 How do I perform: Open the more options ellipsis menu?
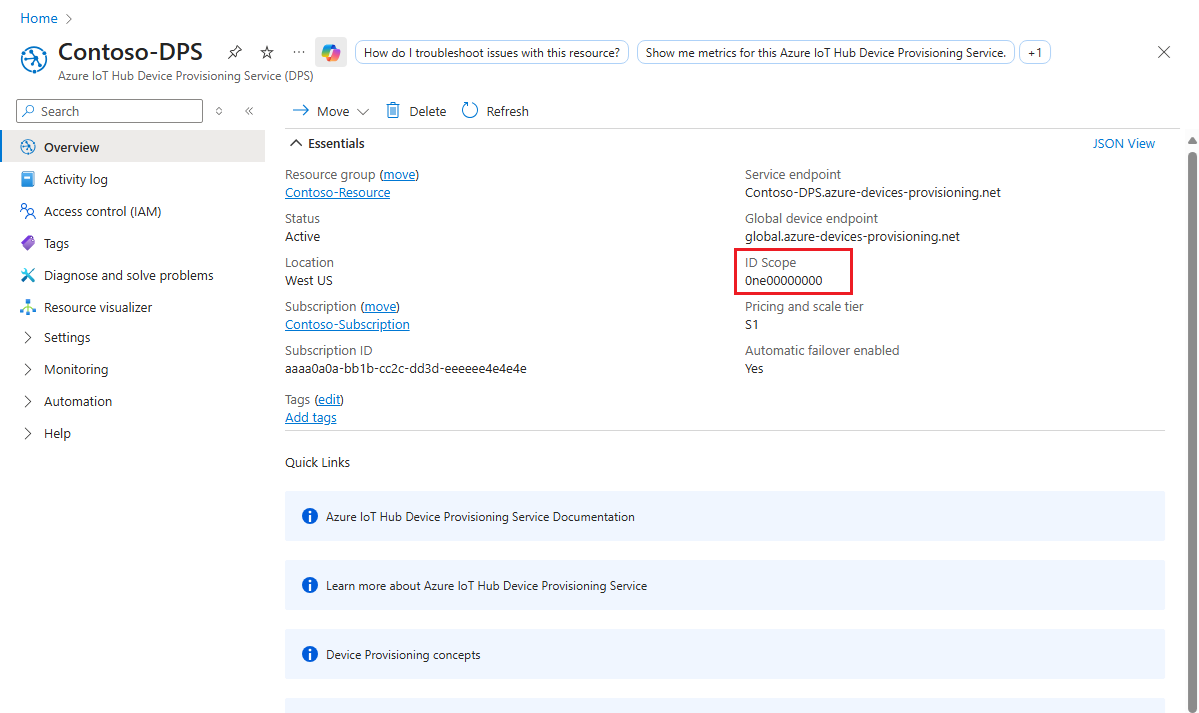coord(299,52)
